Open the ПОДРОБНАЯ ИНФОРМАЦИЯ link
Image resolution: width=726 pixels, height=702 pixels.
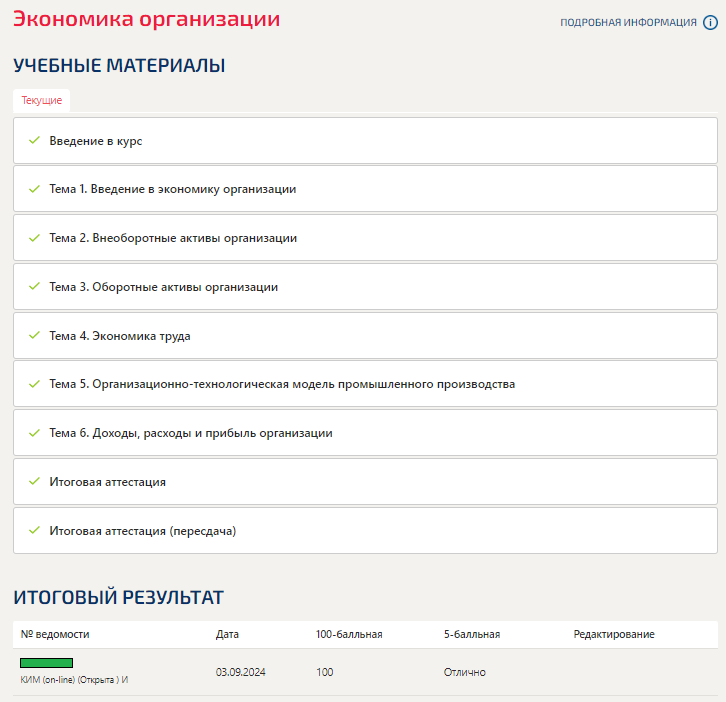point(628,23)
